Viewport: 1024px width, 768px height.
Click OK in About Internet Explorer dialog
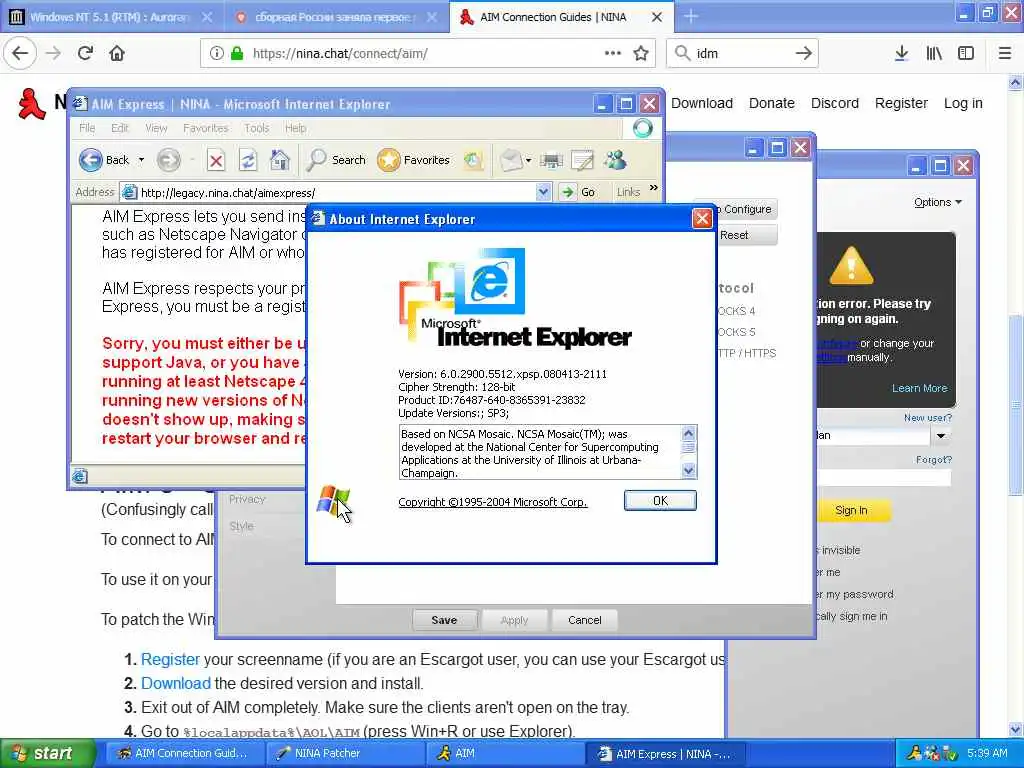tap(660, 501)
